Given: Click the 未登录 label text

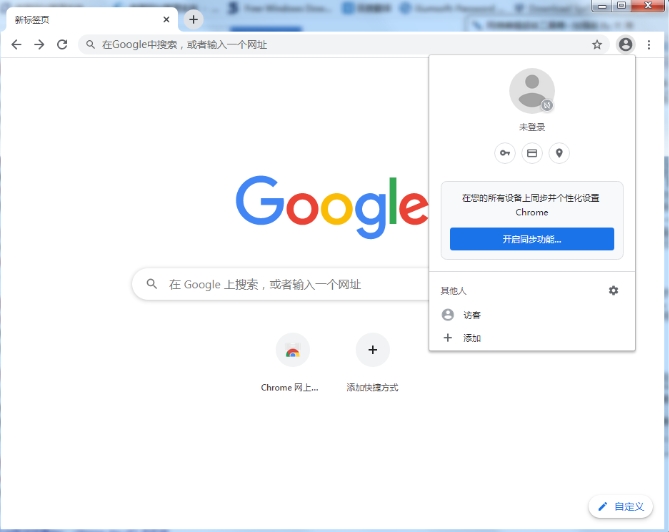Looking at the screenshot, I should (x=532, y=127).
